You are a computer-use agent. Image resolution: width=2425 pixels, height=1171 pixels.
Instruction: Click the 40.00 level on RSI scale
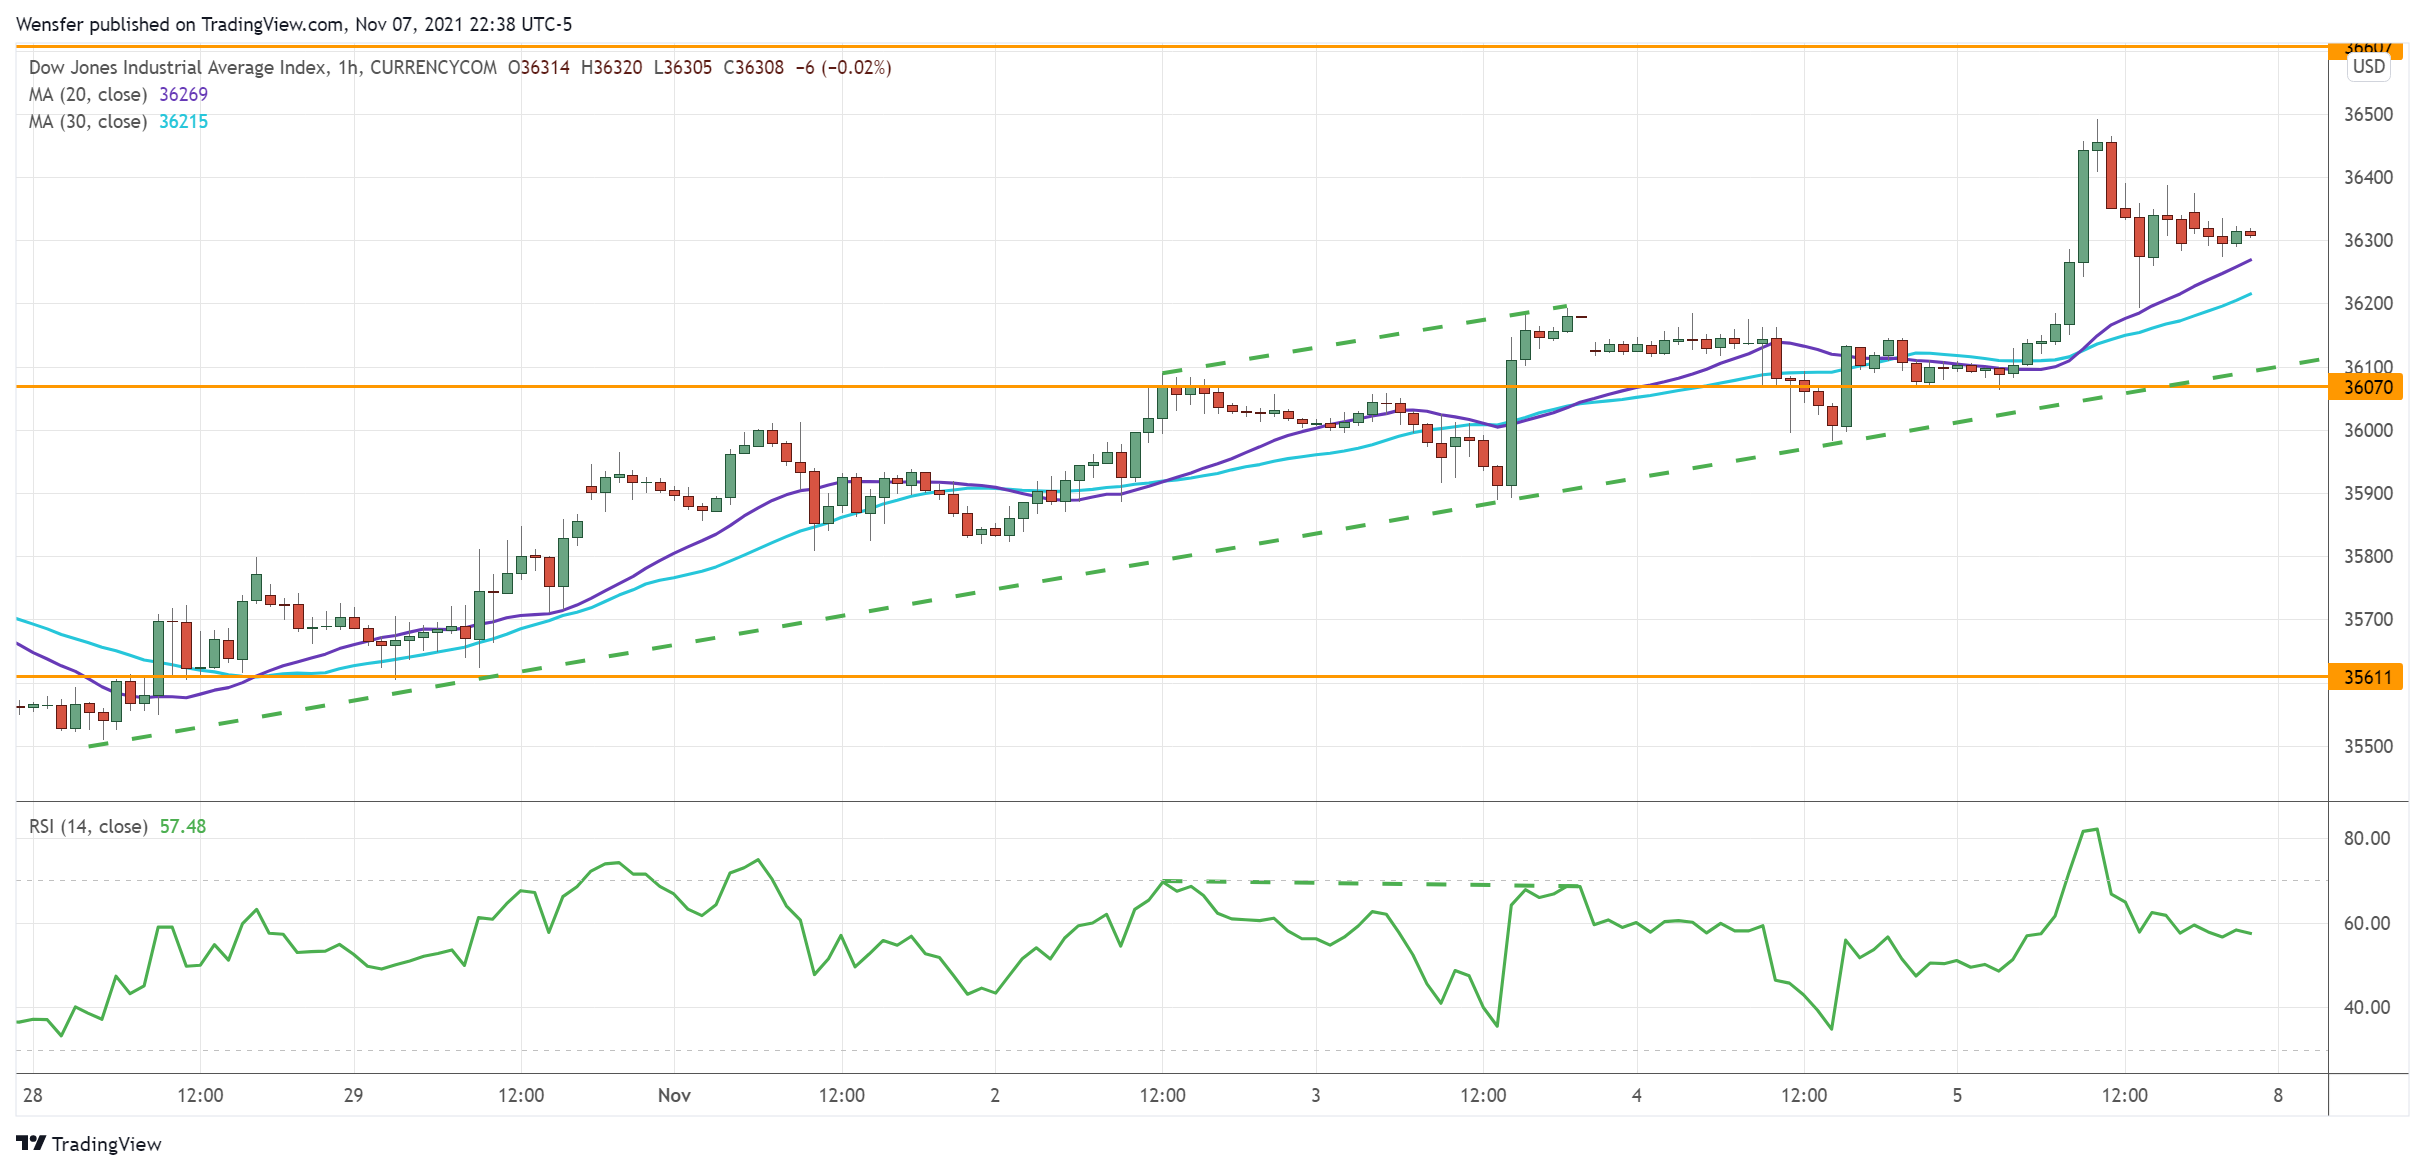2366,1007
